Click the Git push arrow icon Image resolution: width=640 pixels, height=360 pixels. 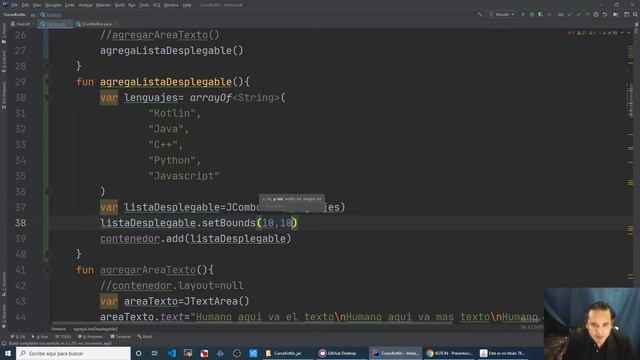click(x=587, y=15)
